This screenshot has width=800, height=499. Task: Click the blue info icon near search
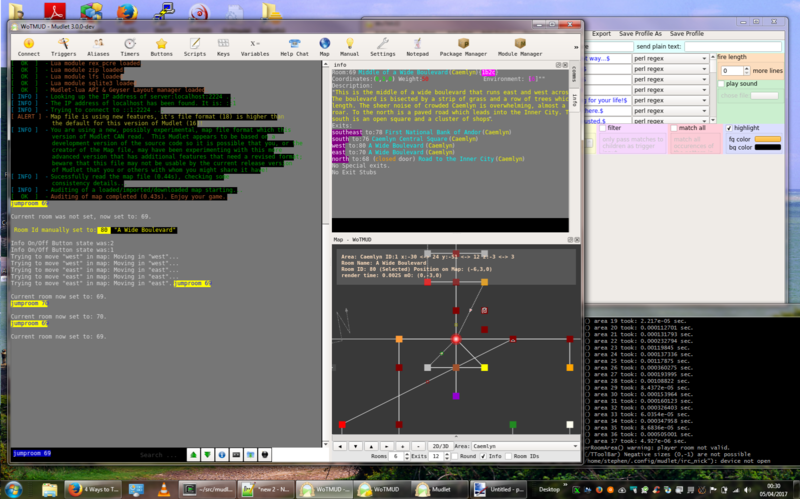(x=222, y=454)
